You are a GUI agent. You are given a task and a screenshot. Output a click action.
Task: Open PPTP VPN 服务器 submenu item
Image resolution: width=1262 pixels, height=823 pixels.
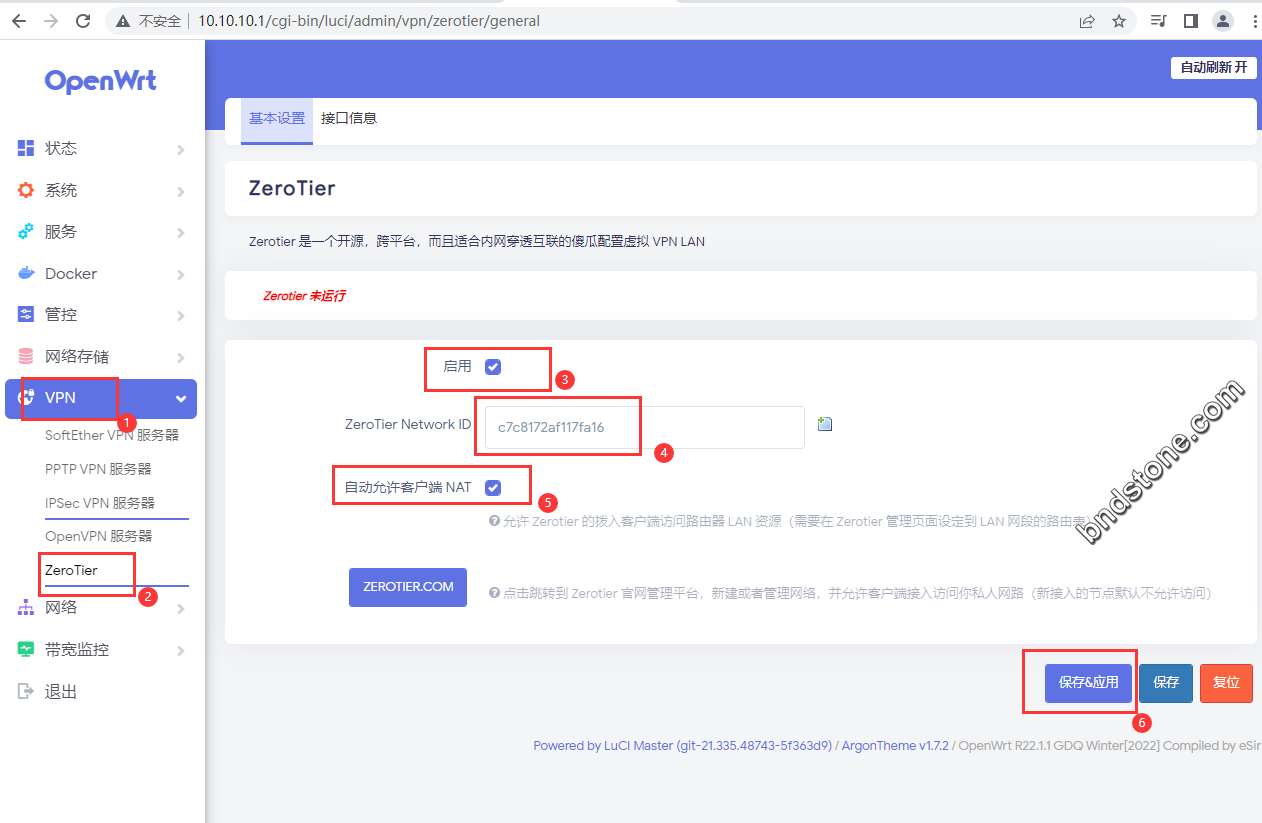(x=98, y=469)
